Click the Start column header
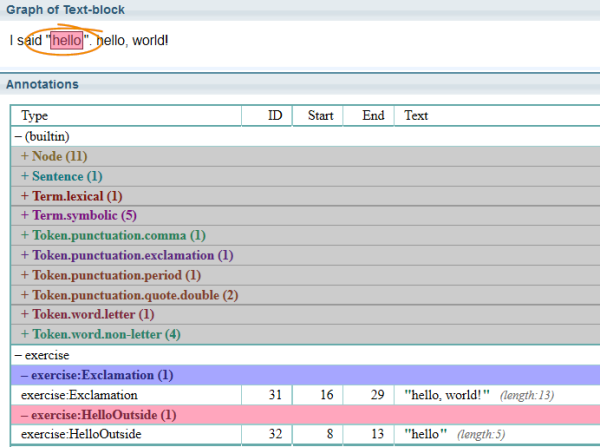Screen dimensions: 600x447 tap(319, 116)
